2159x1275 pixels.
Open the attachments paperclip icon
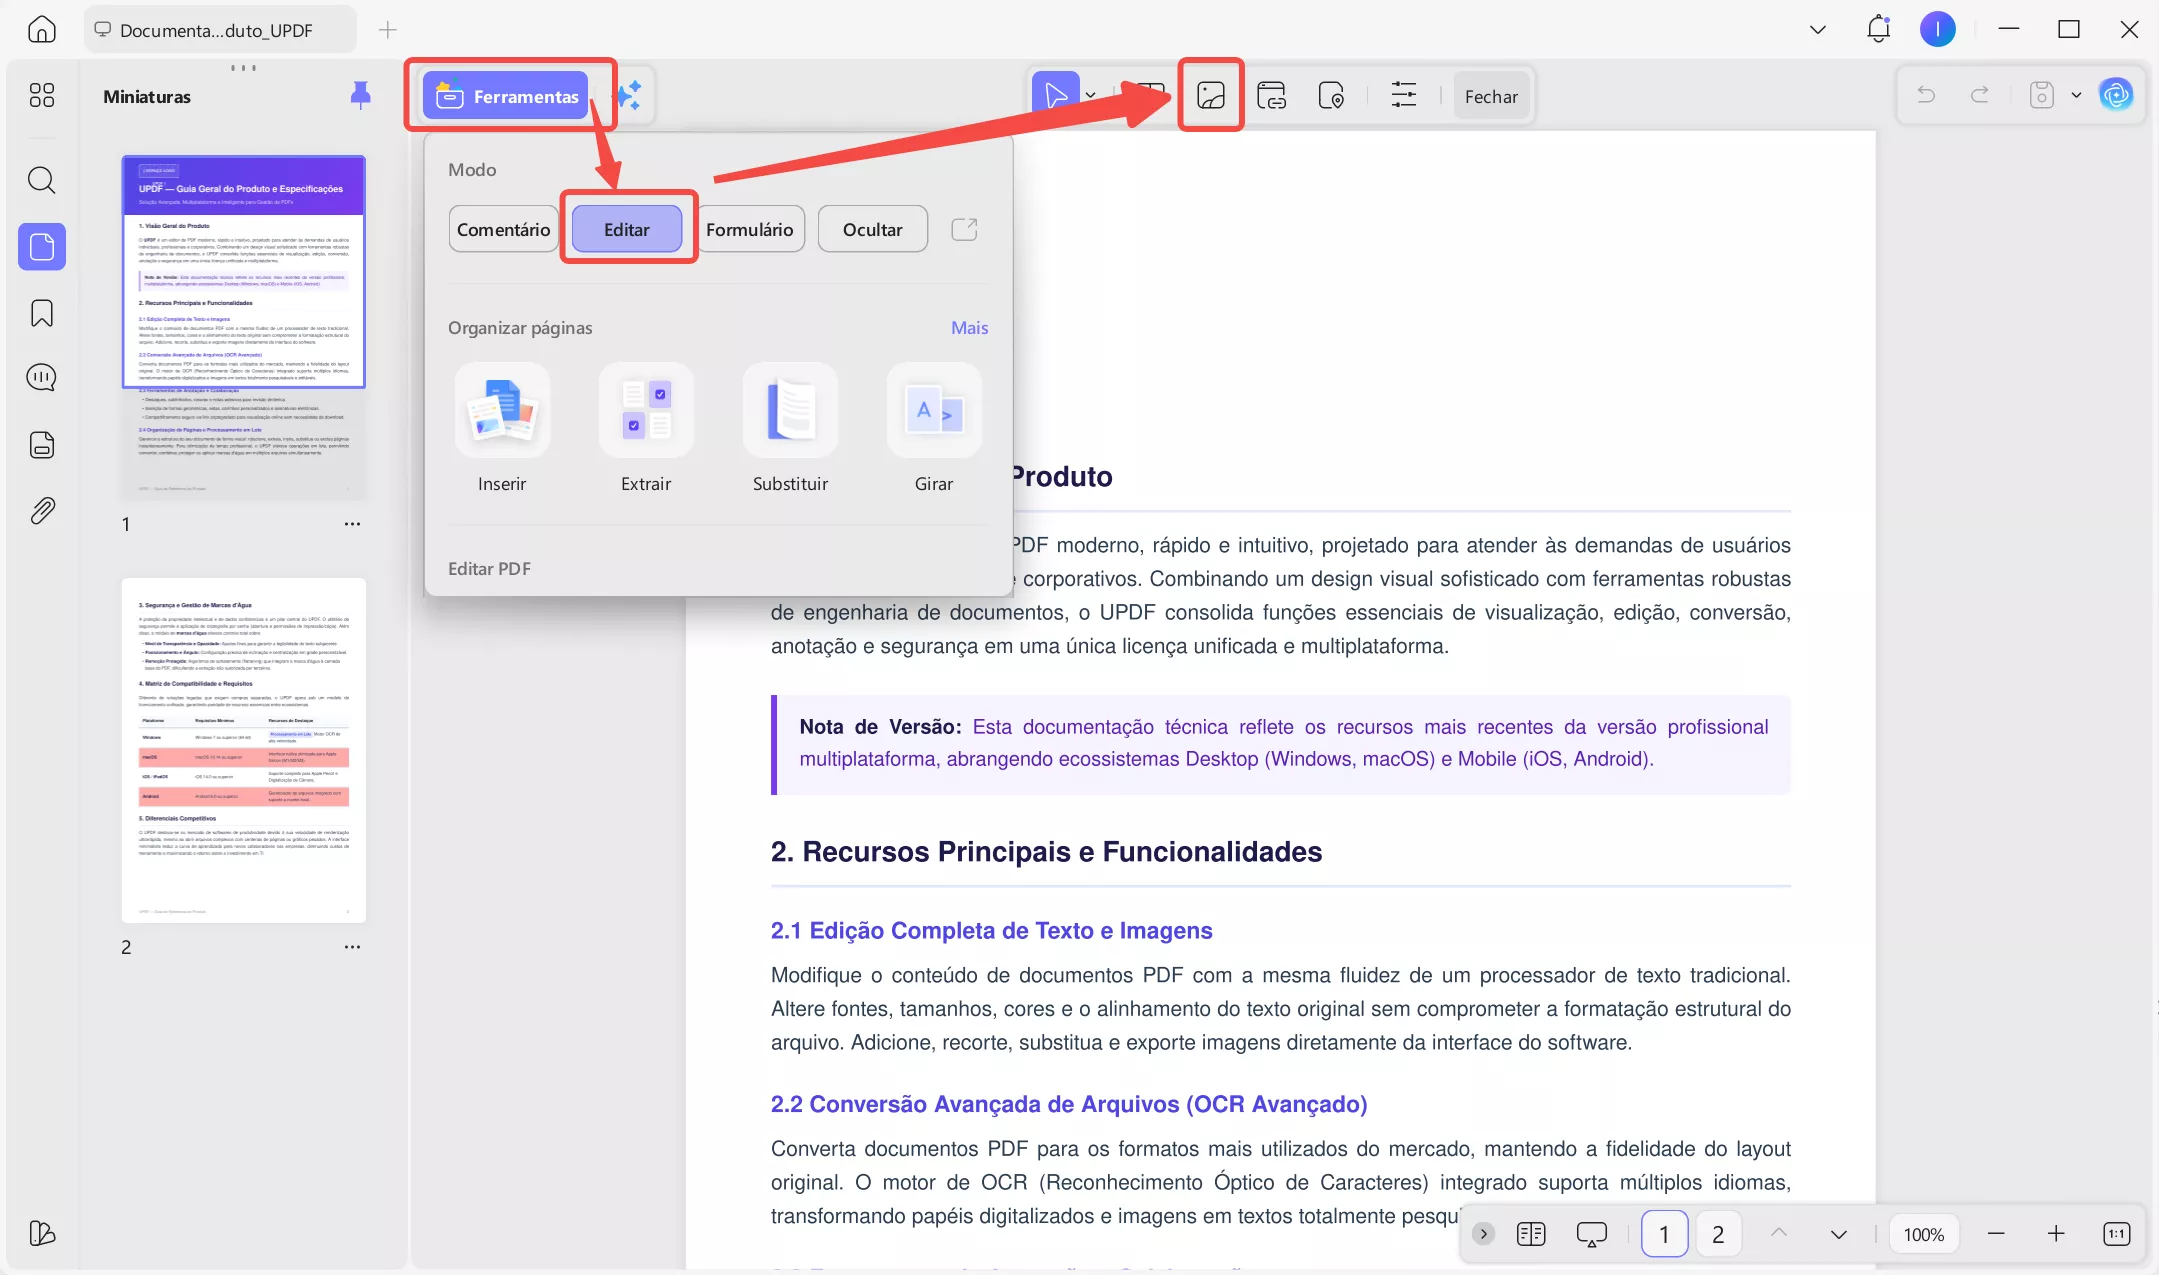(x=42, y=511)
